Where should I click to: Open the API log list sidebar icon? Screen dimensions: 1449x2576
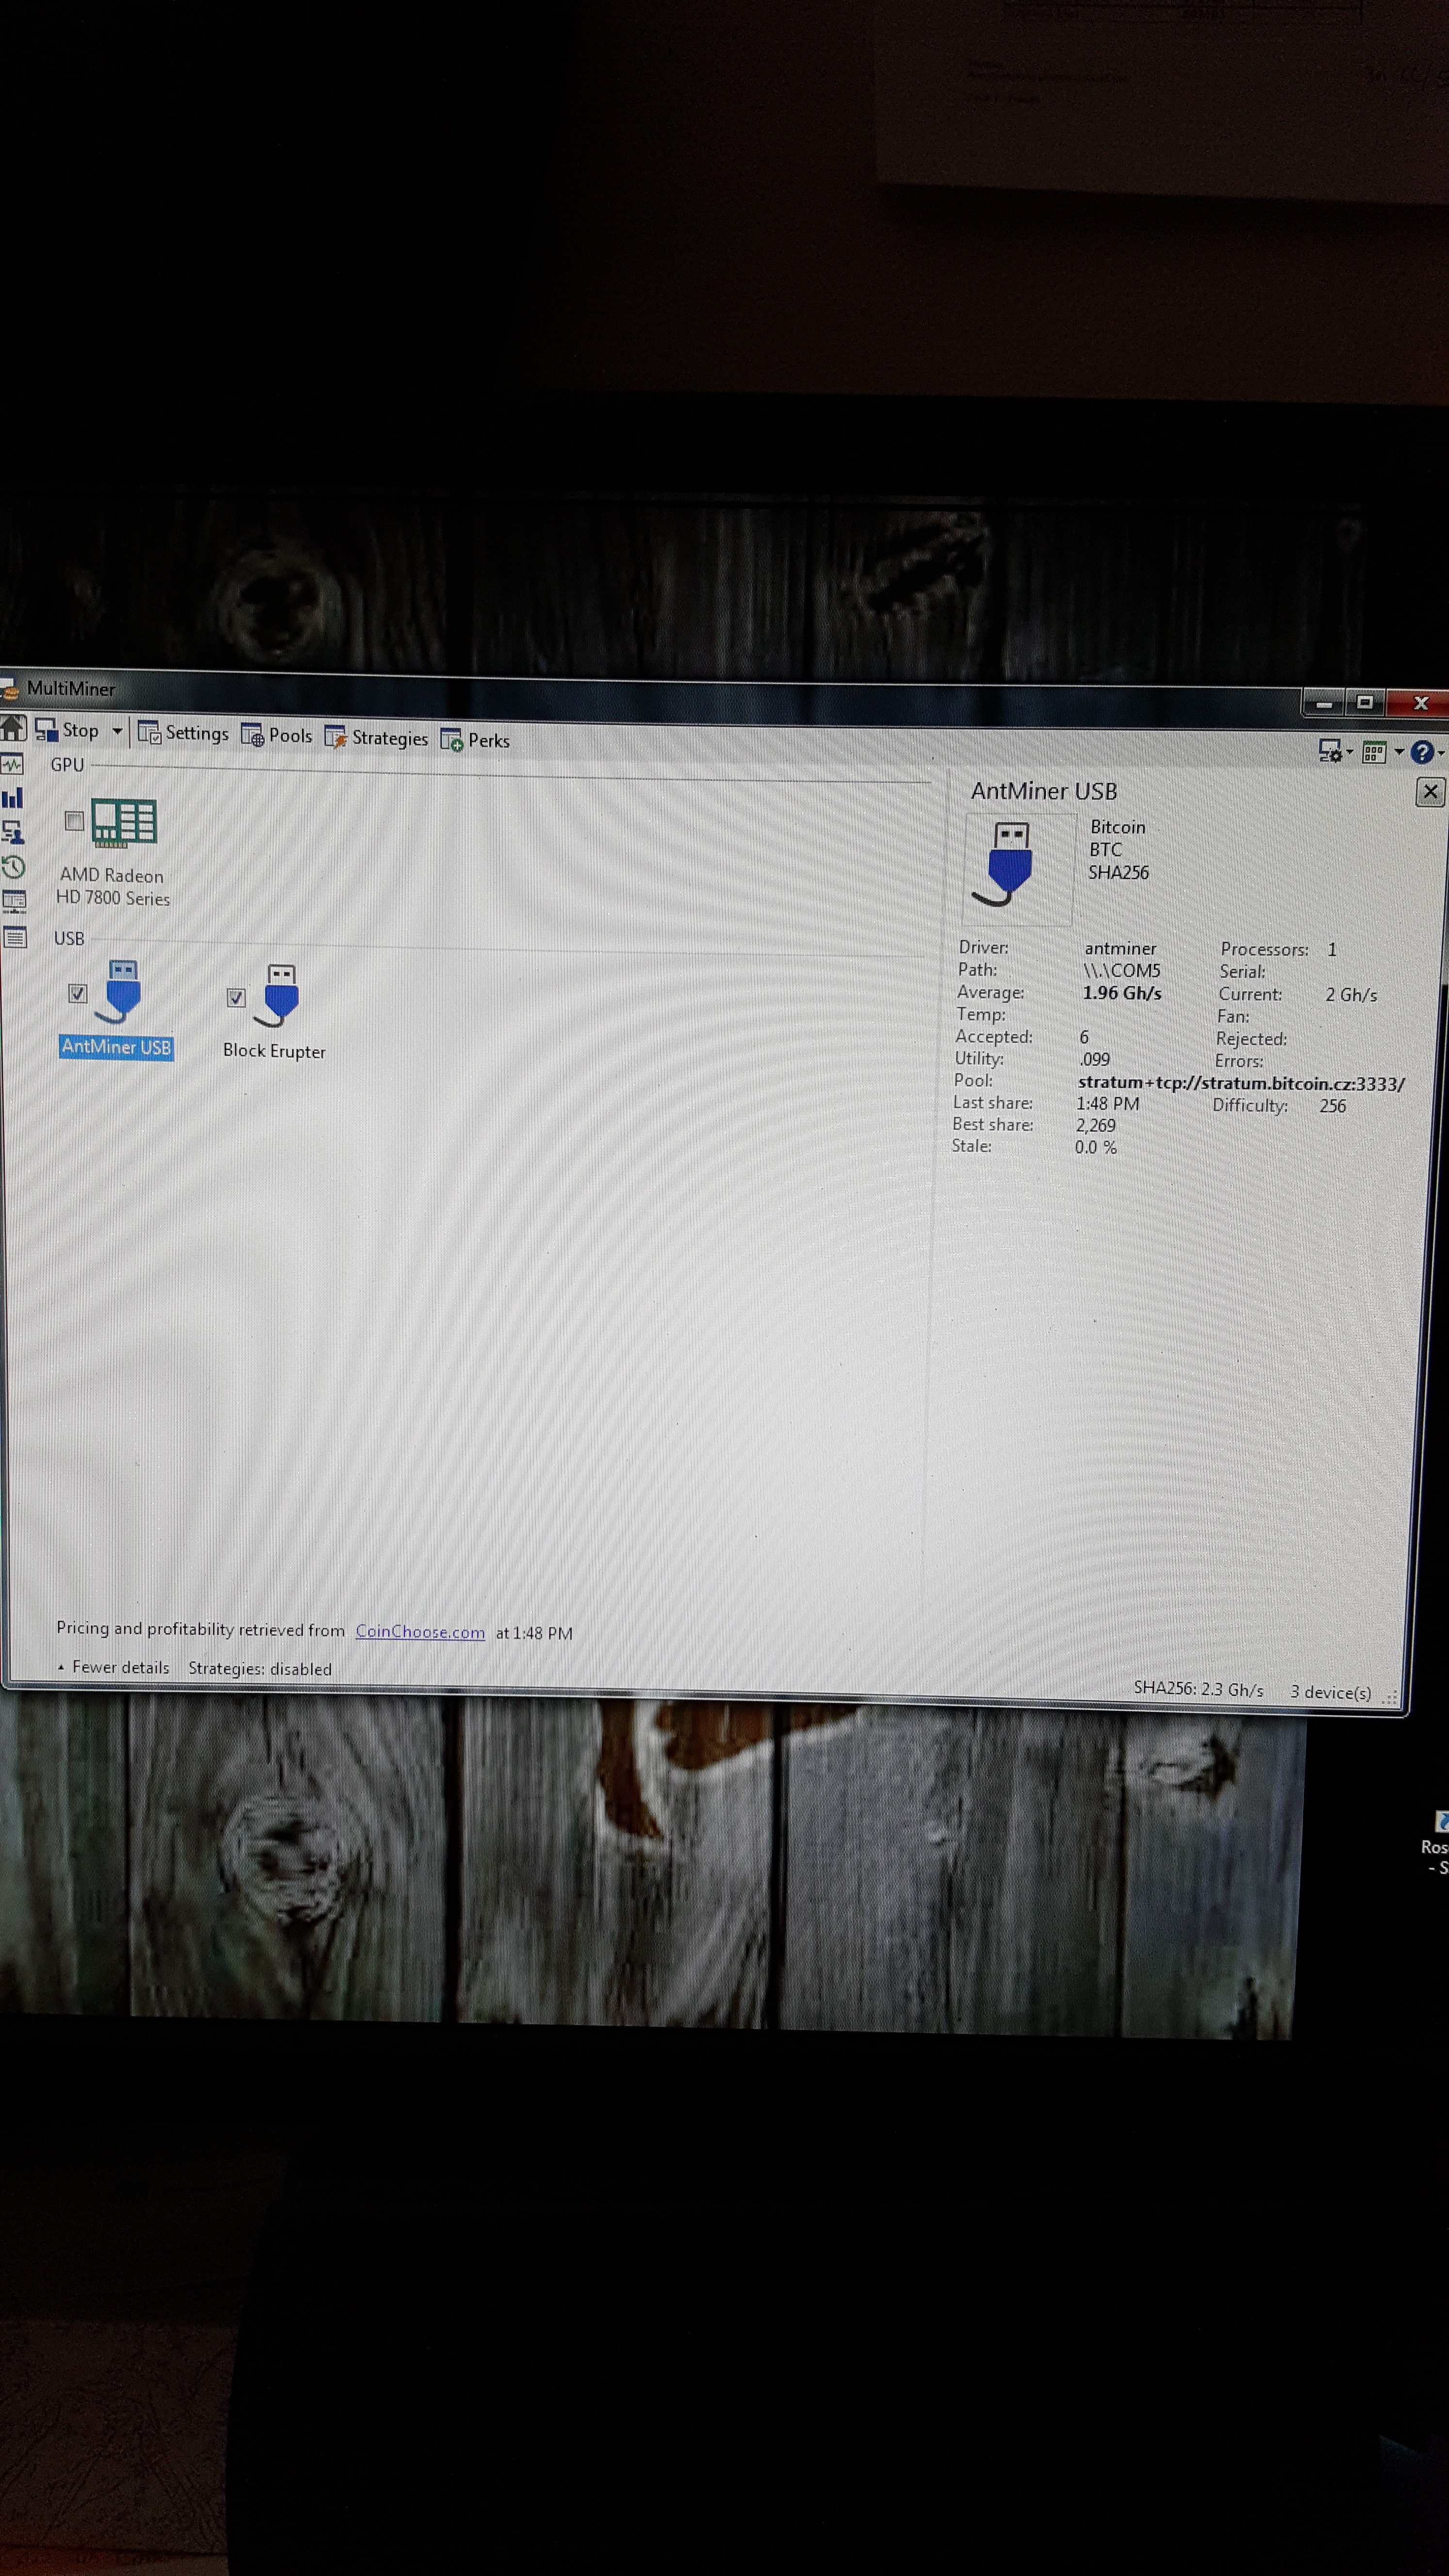[14, 937]
